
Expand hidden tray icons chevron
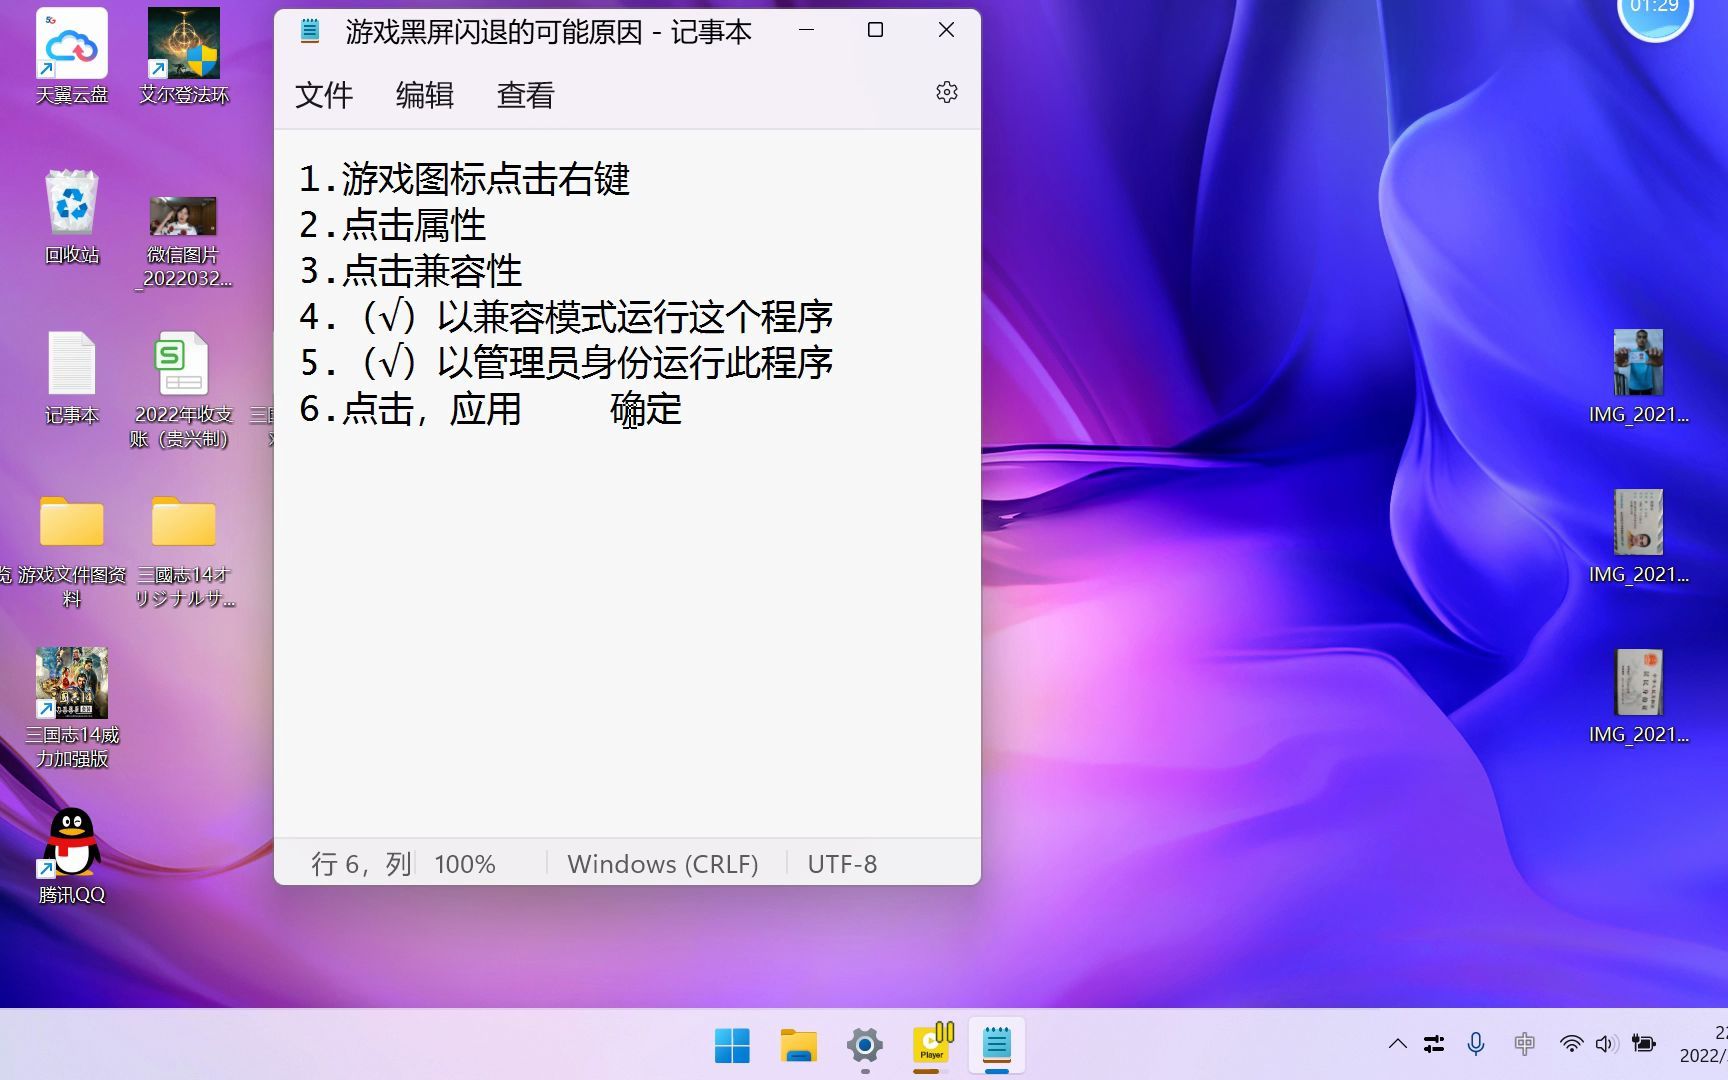click(1398, 1044)
